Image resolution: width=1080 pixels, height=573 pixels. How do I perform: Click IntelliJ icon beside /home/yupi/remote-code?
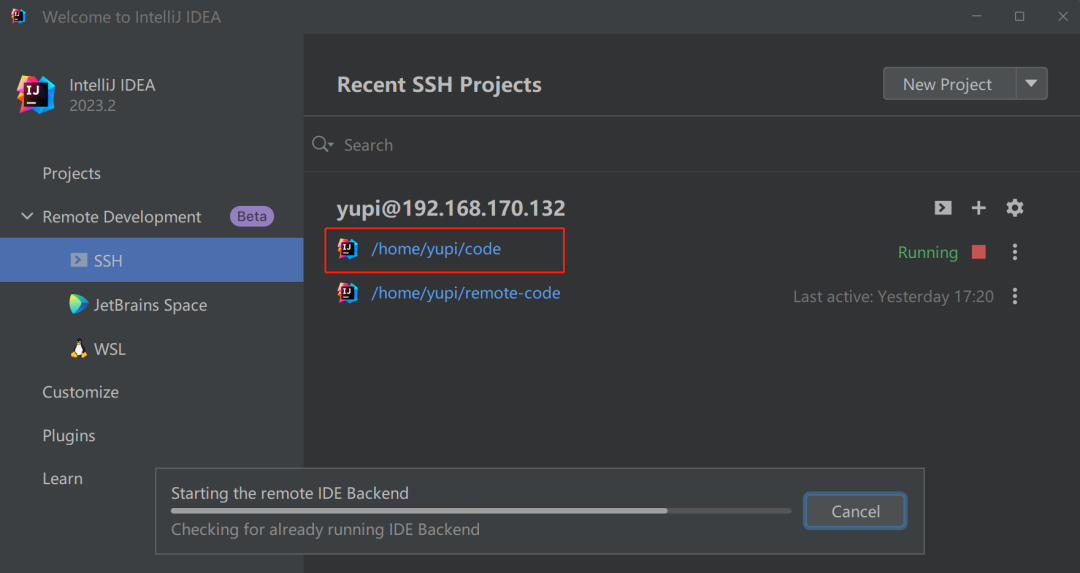(348, 293)
